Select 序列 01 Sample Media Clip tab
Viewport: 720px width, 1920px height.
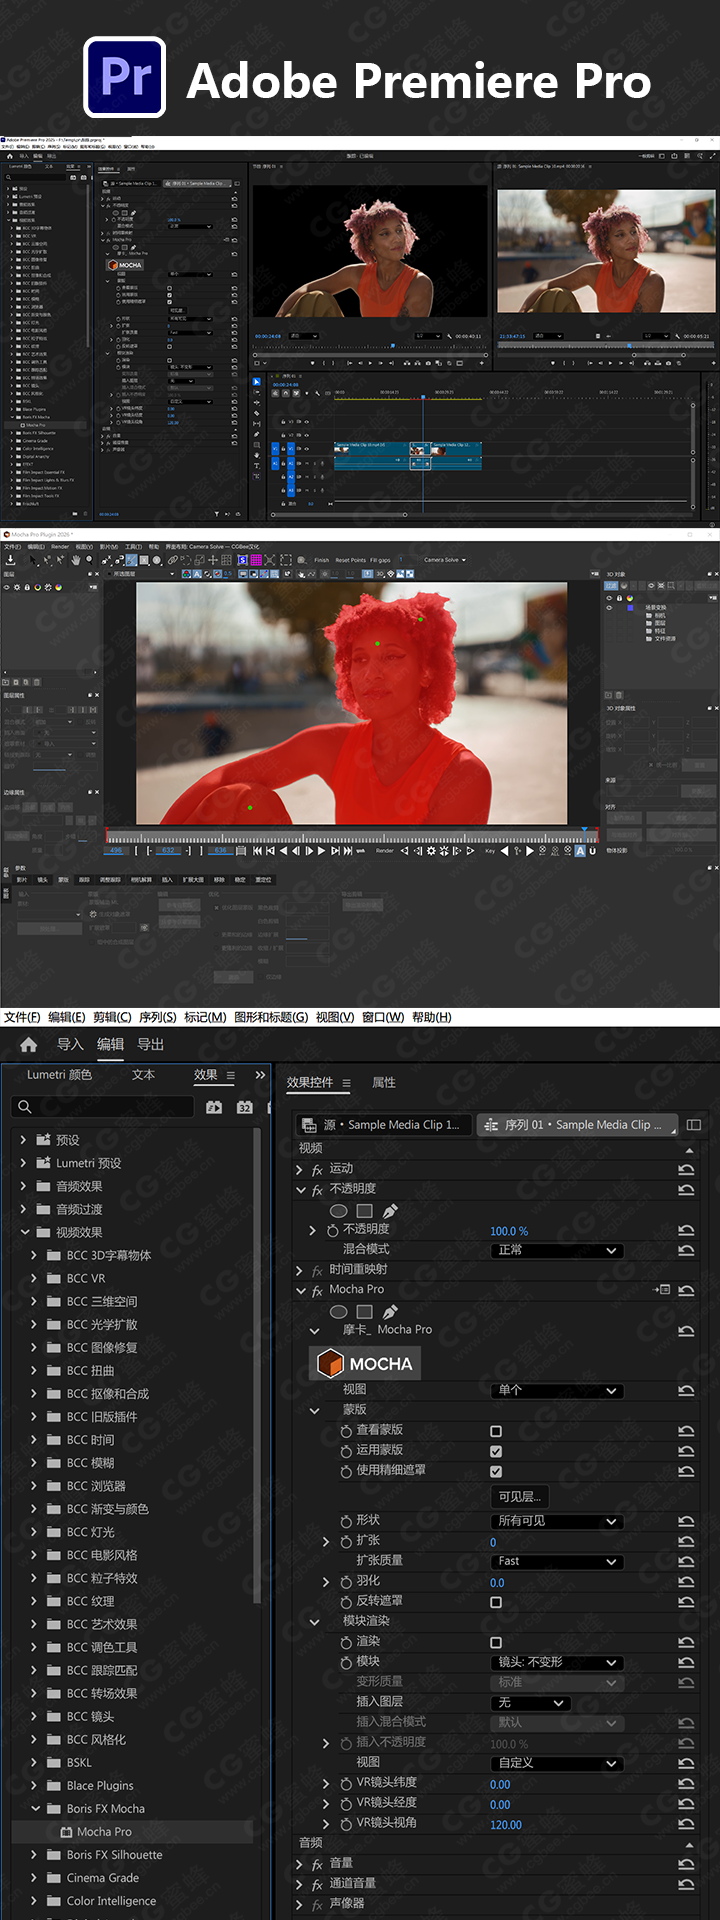tap(577, 1125)
